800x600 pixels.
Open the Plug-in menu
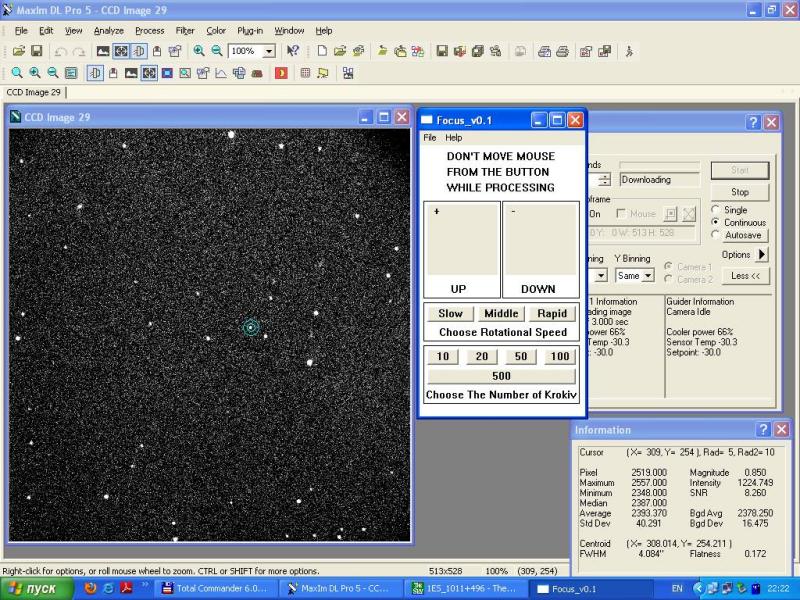[x=250, y=31]
